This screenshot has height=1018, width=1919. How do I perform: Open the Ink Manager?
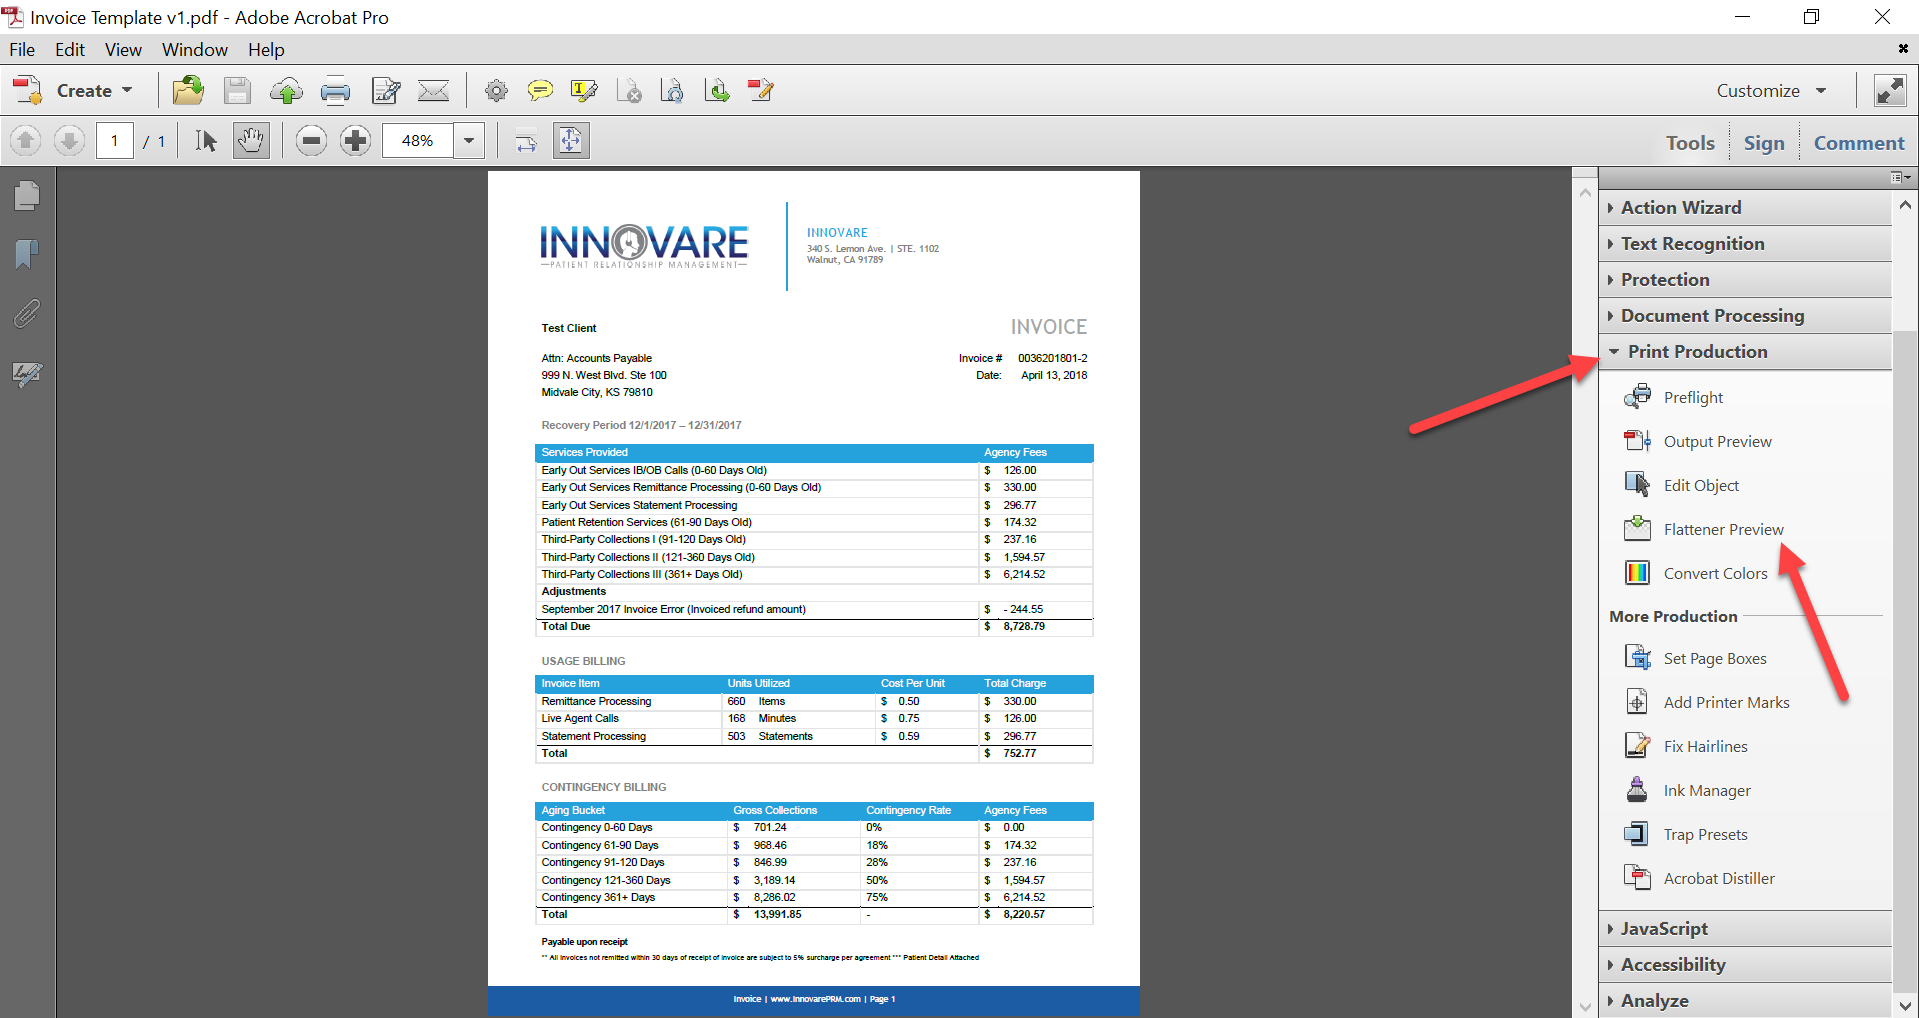pos(1706,790)
